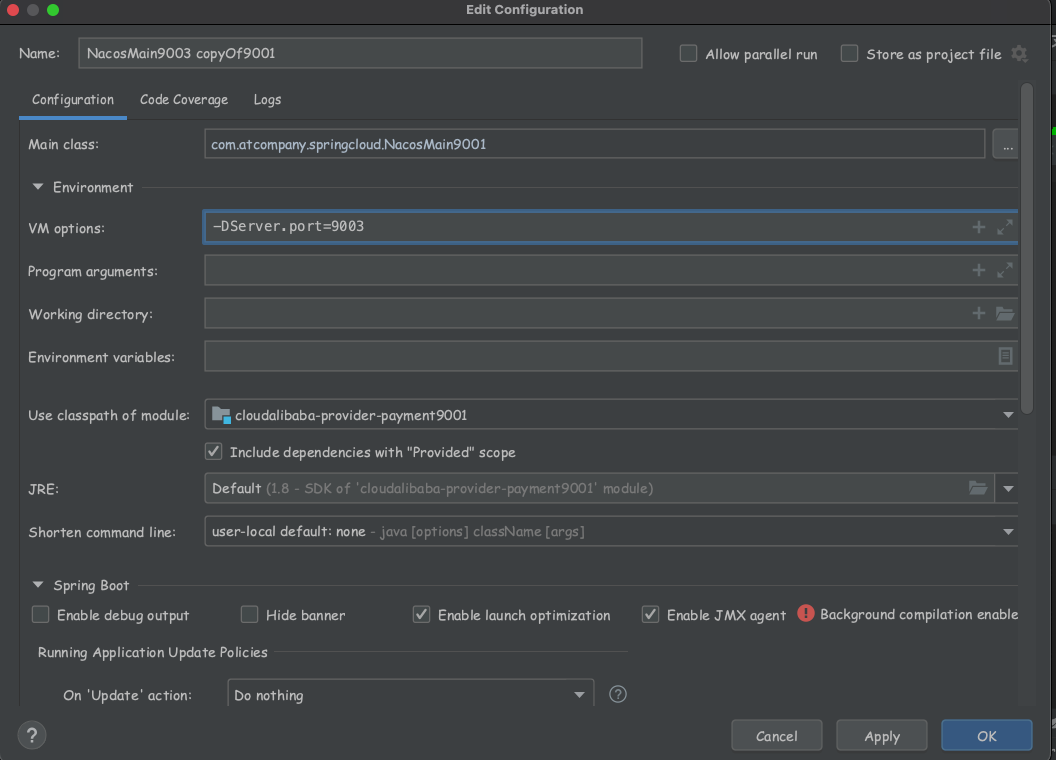This screenshot has height=760, width=1056.
Task: Browse for JRE folder icon
Action: coord(978,488)
